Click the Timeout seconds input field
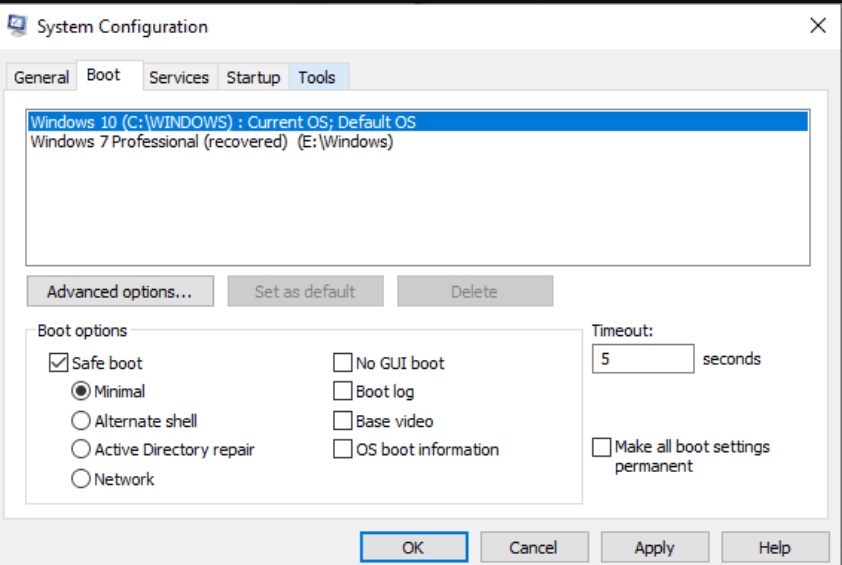The height and width of the screenshot is (565, 842). 642,359
